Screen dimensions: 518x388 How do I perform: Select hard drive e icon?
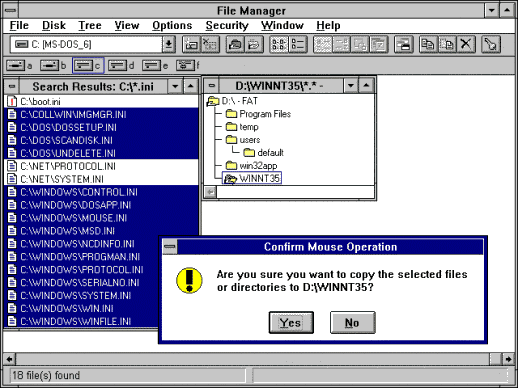[x=151, y=65]
